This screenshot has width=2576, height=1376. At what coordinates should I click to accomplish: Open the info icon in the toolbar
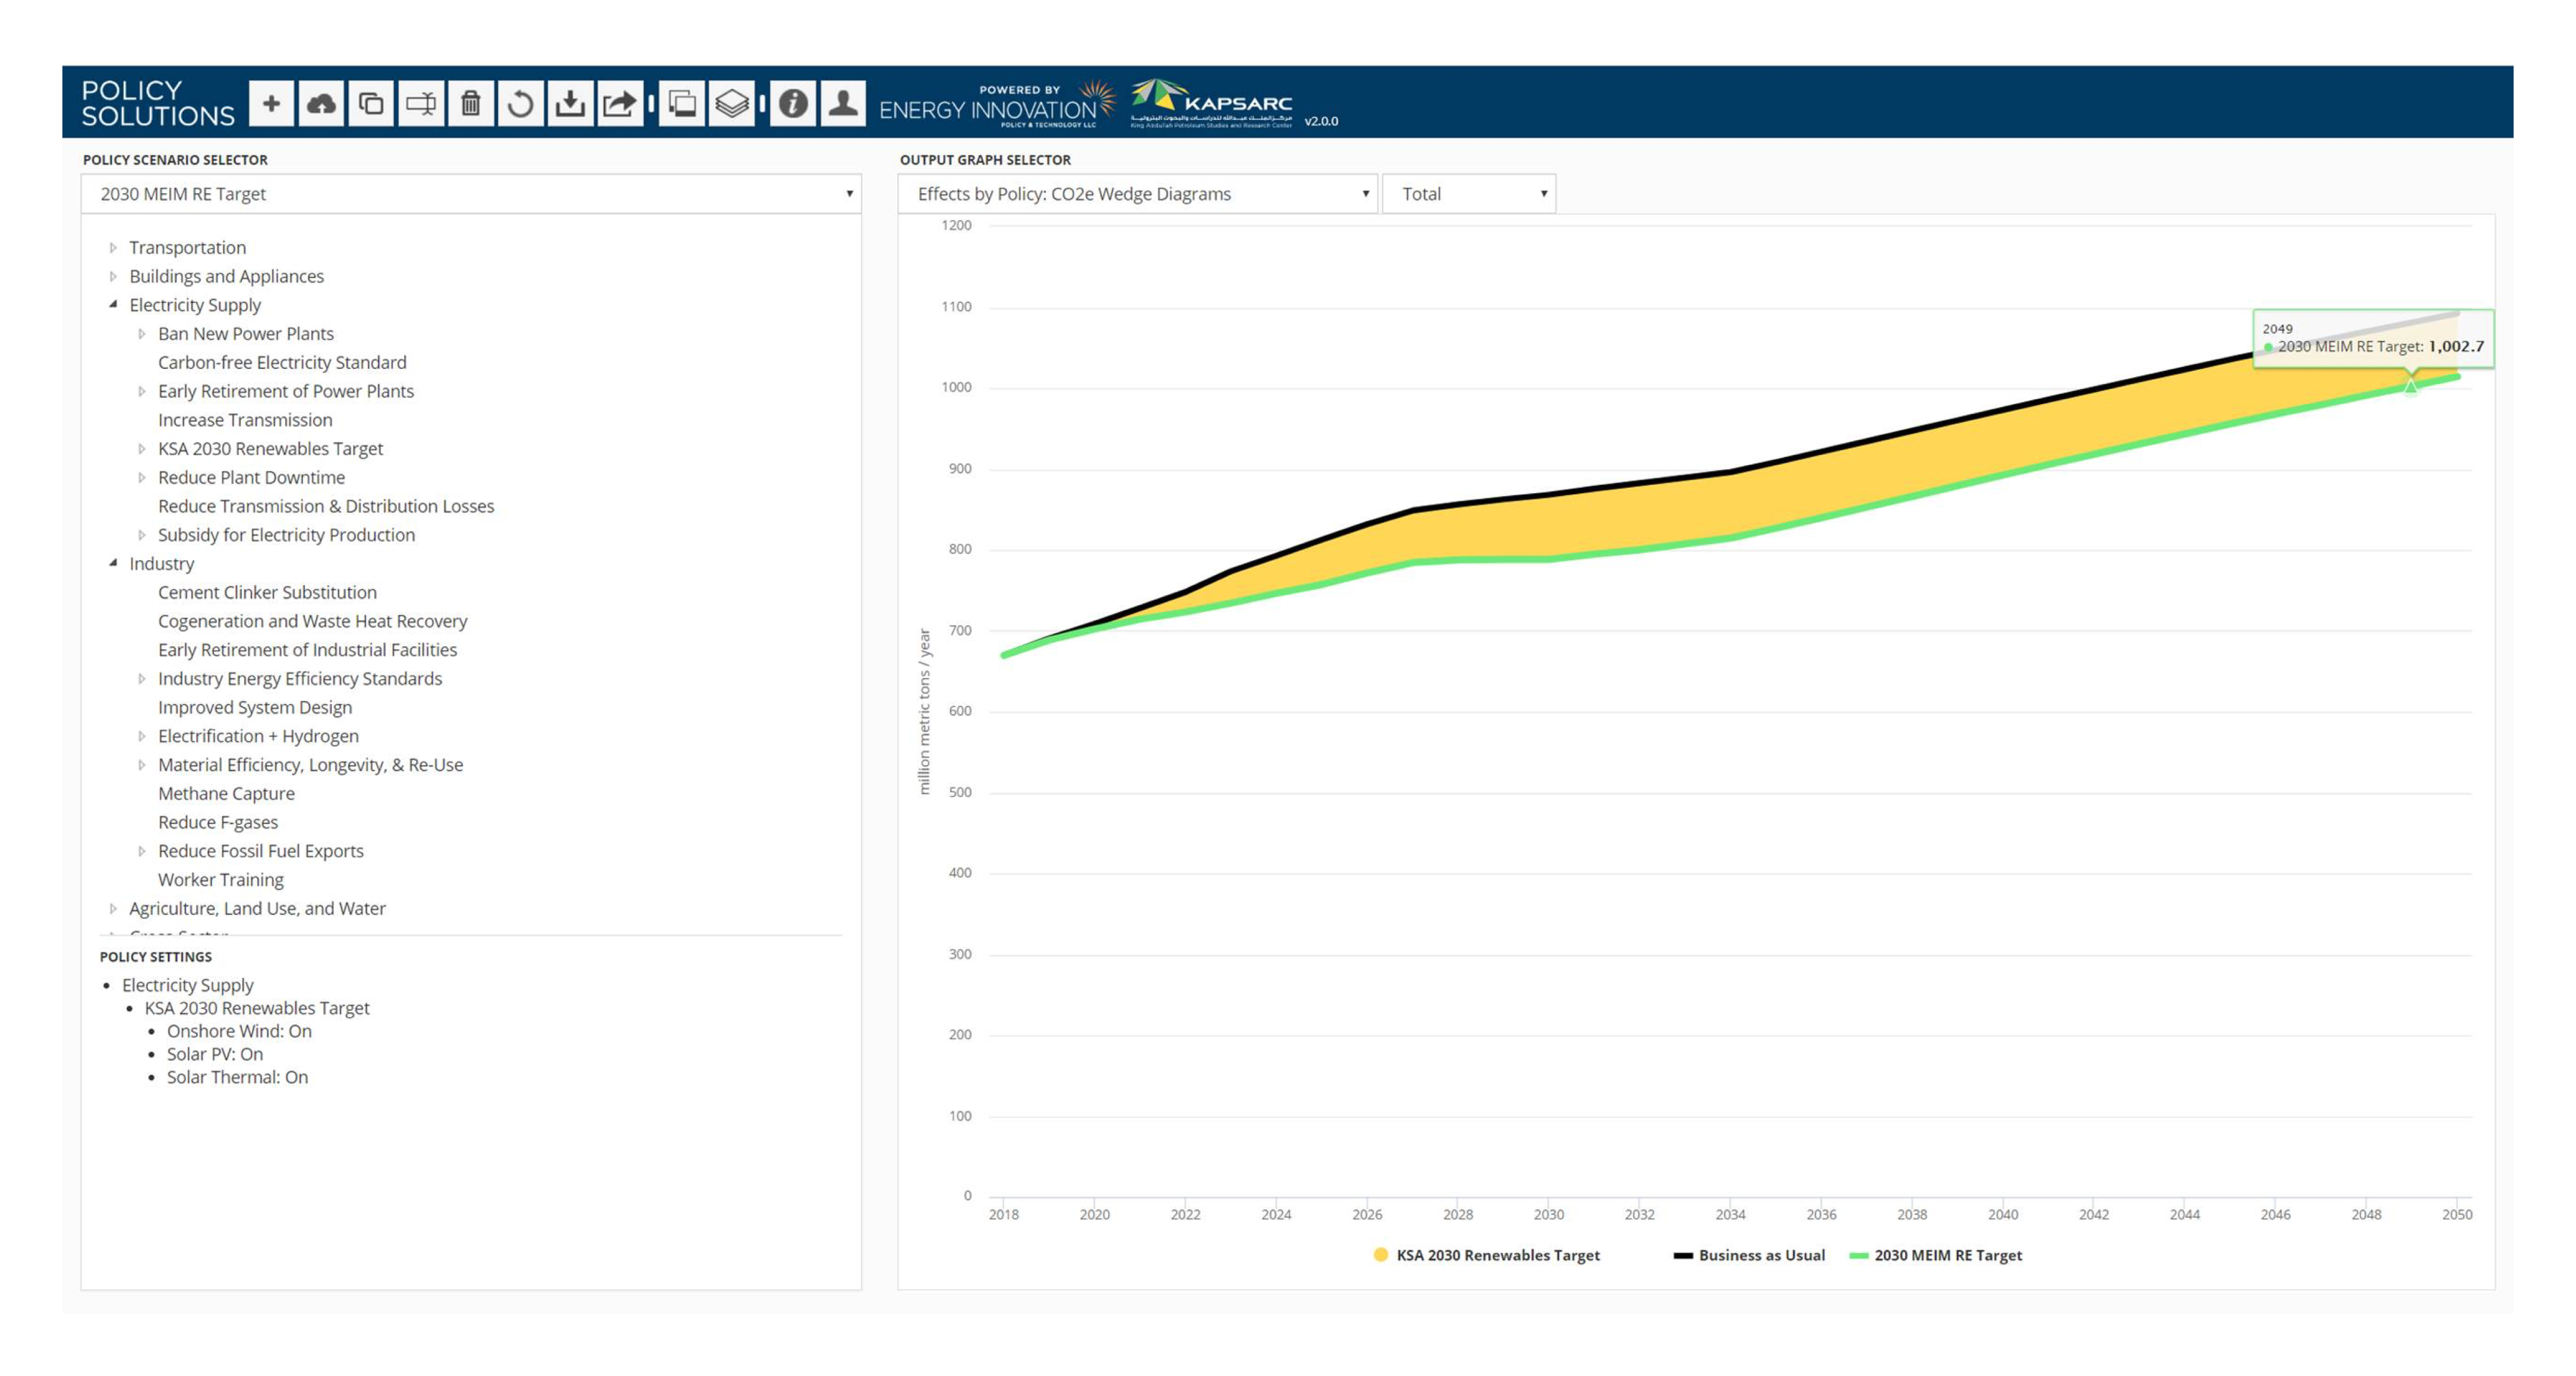793,103
